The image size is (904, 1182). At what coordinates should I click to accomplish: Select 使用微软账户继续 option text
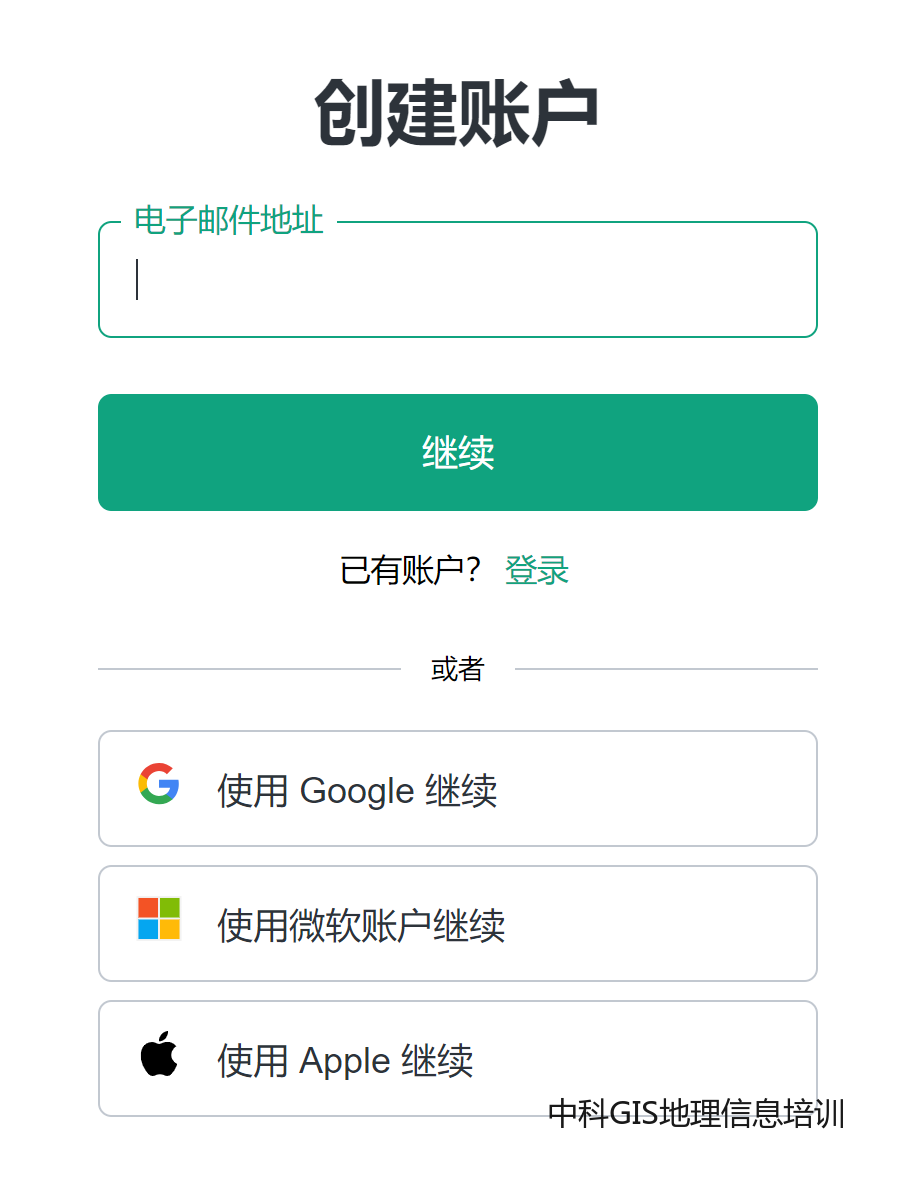[x=361, y=926]
